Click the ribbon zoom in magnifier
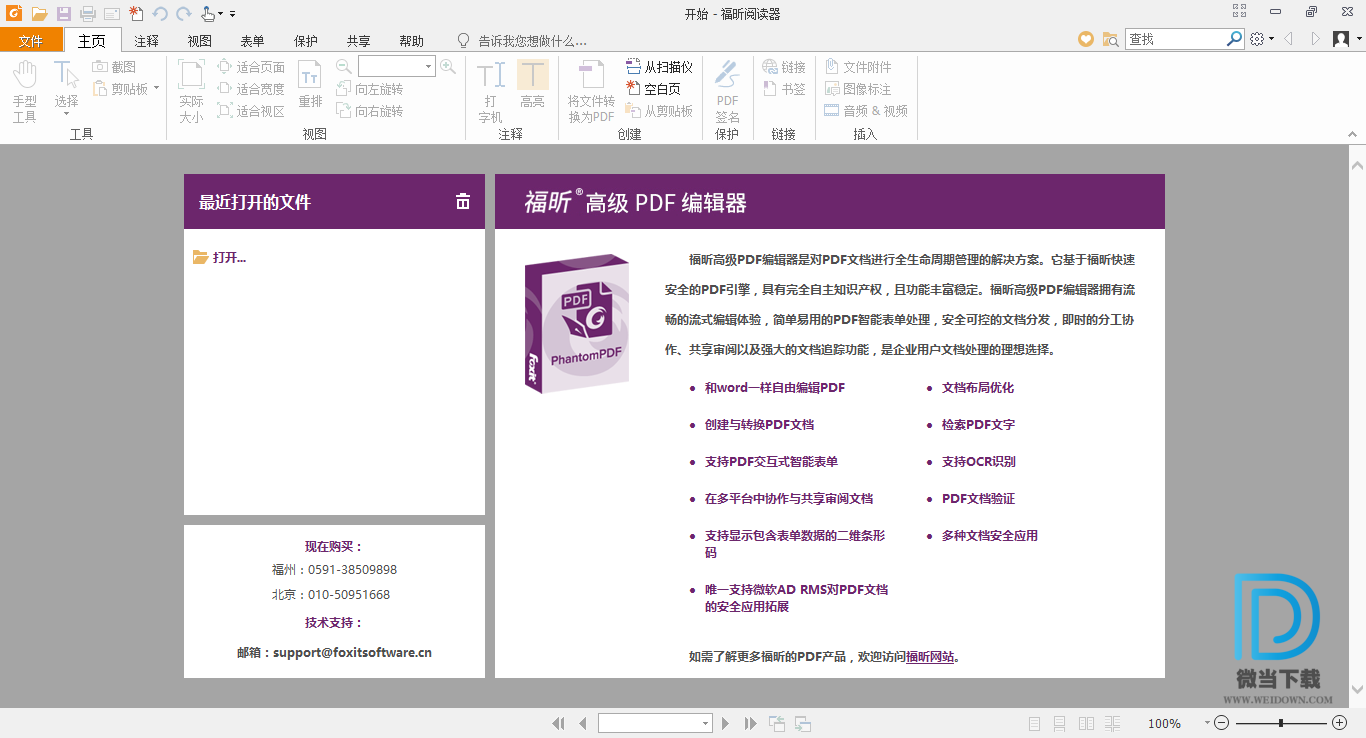The height and width of the screenshot is (738, 1366). pyautogui.click(x=448, y=67)
